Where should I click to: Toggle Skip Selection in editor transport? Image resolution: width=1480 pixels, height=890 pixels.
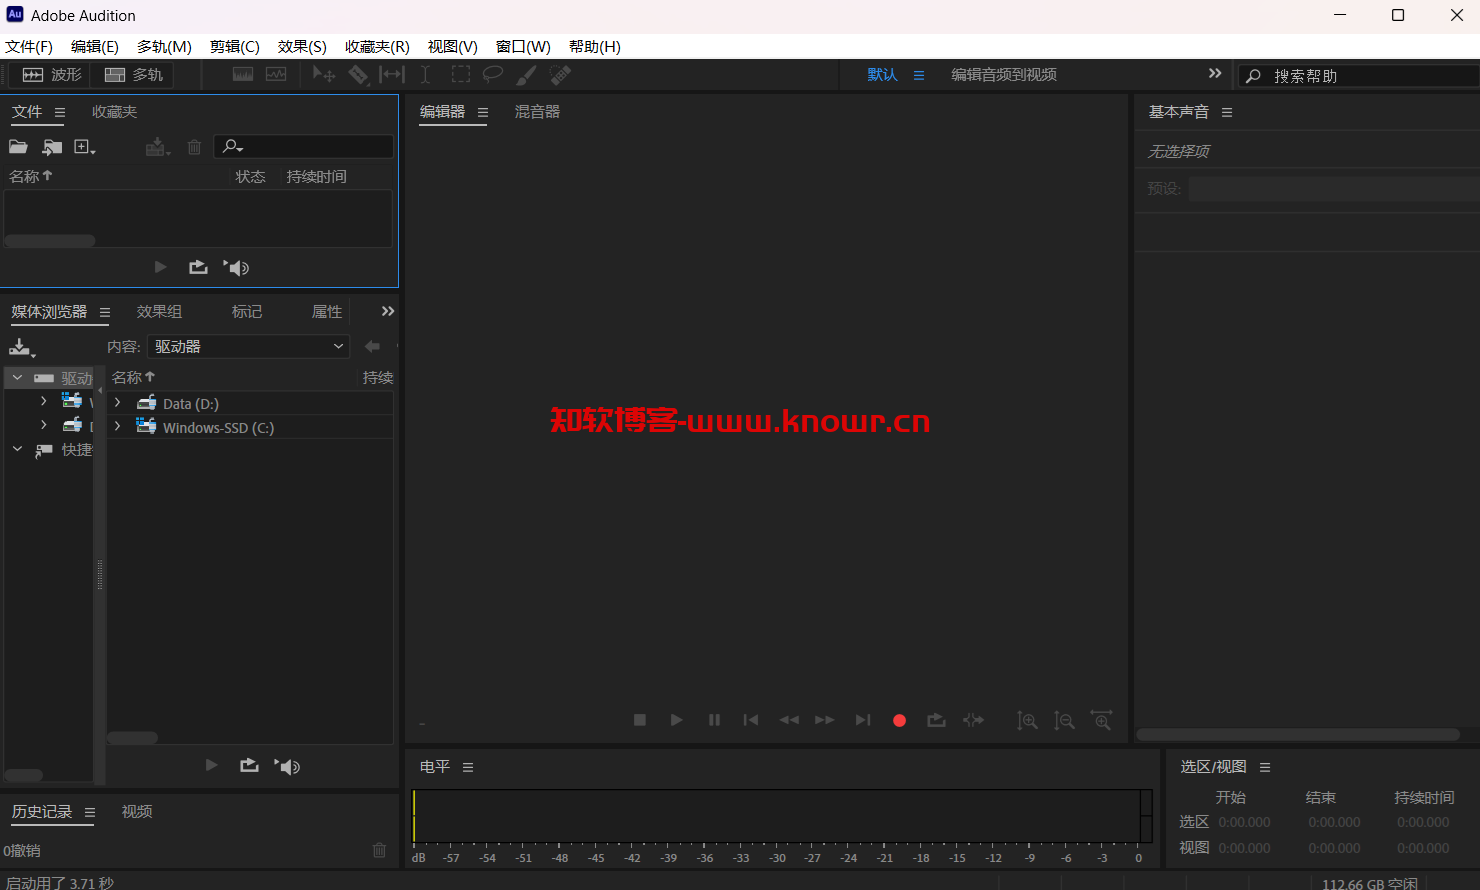click(973, 720)
